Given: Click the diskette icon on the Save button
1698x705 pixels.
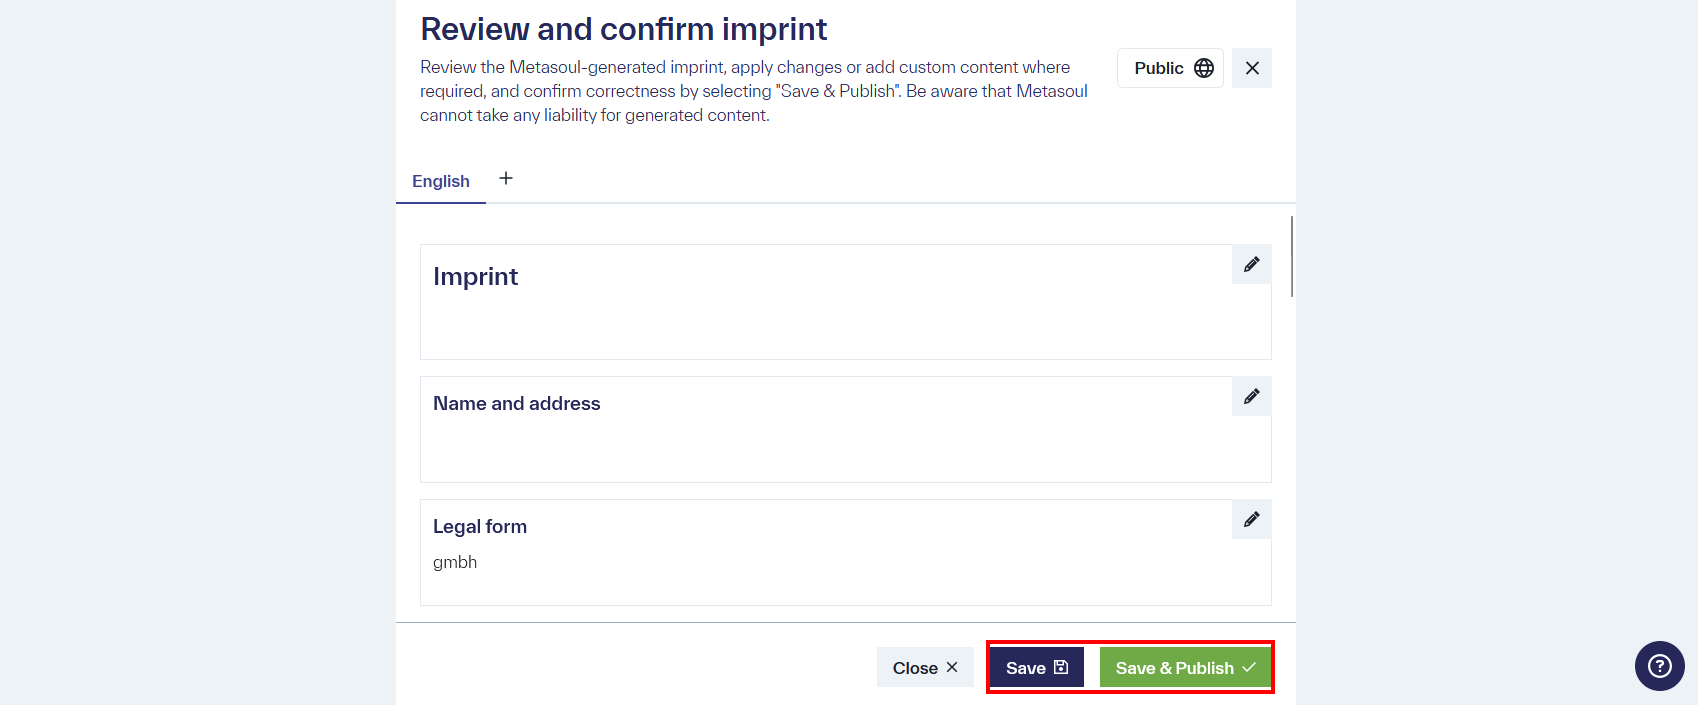Looking at the screenshot, I should [x=1061, y=666].
